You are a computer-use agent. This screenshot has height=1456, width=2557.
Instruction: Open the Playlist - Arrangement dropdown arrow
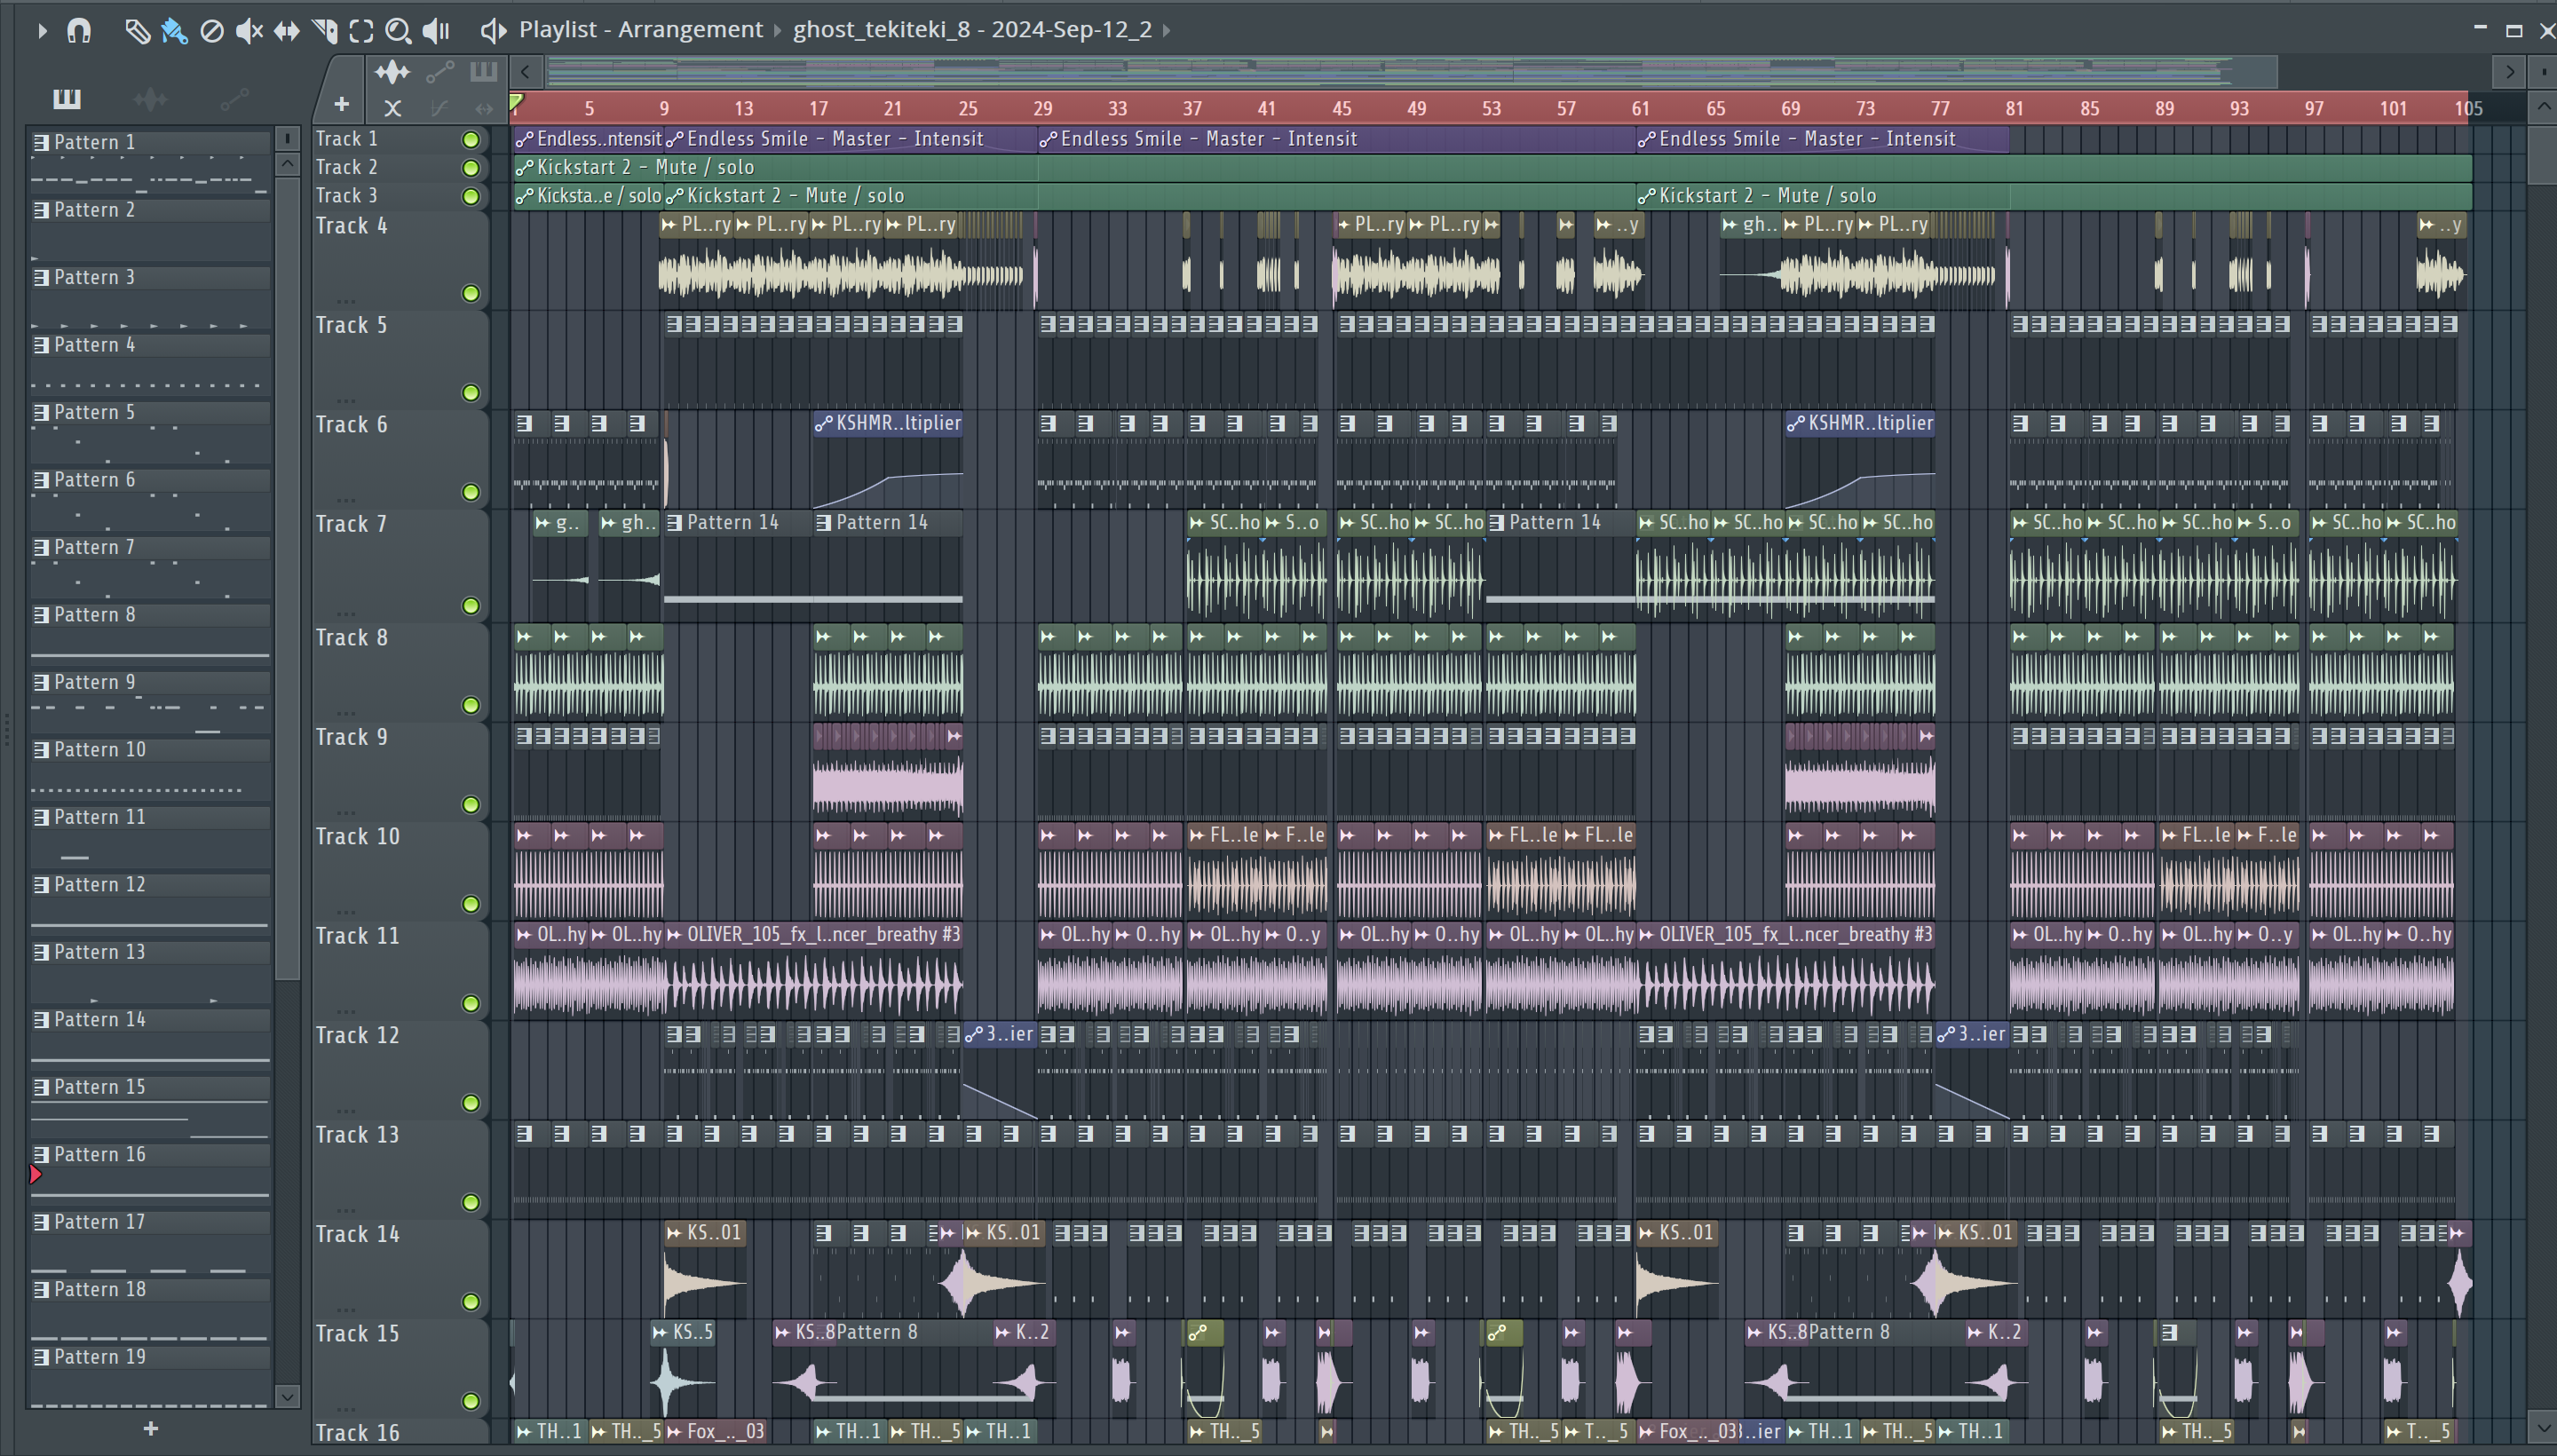click(777, 30)
